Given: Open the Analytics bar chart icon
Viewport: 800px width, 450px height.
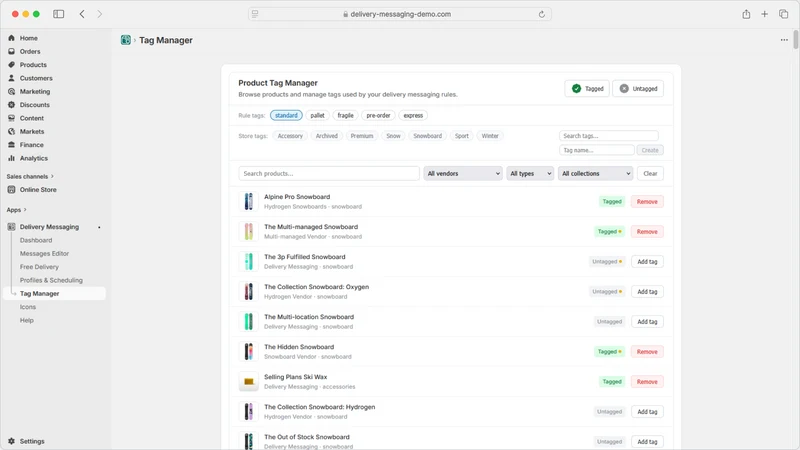Looking at the screenshot, I should (11, 158).
